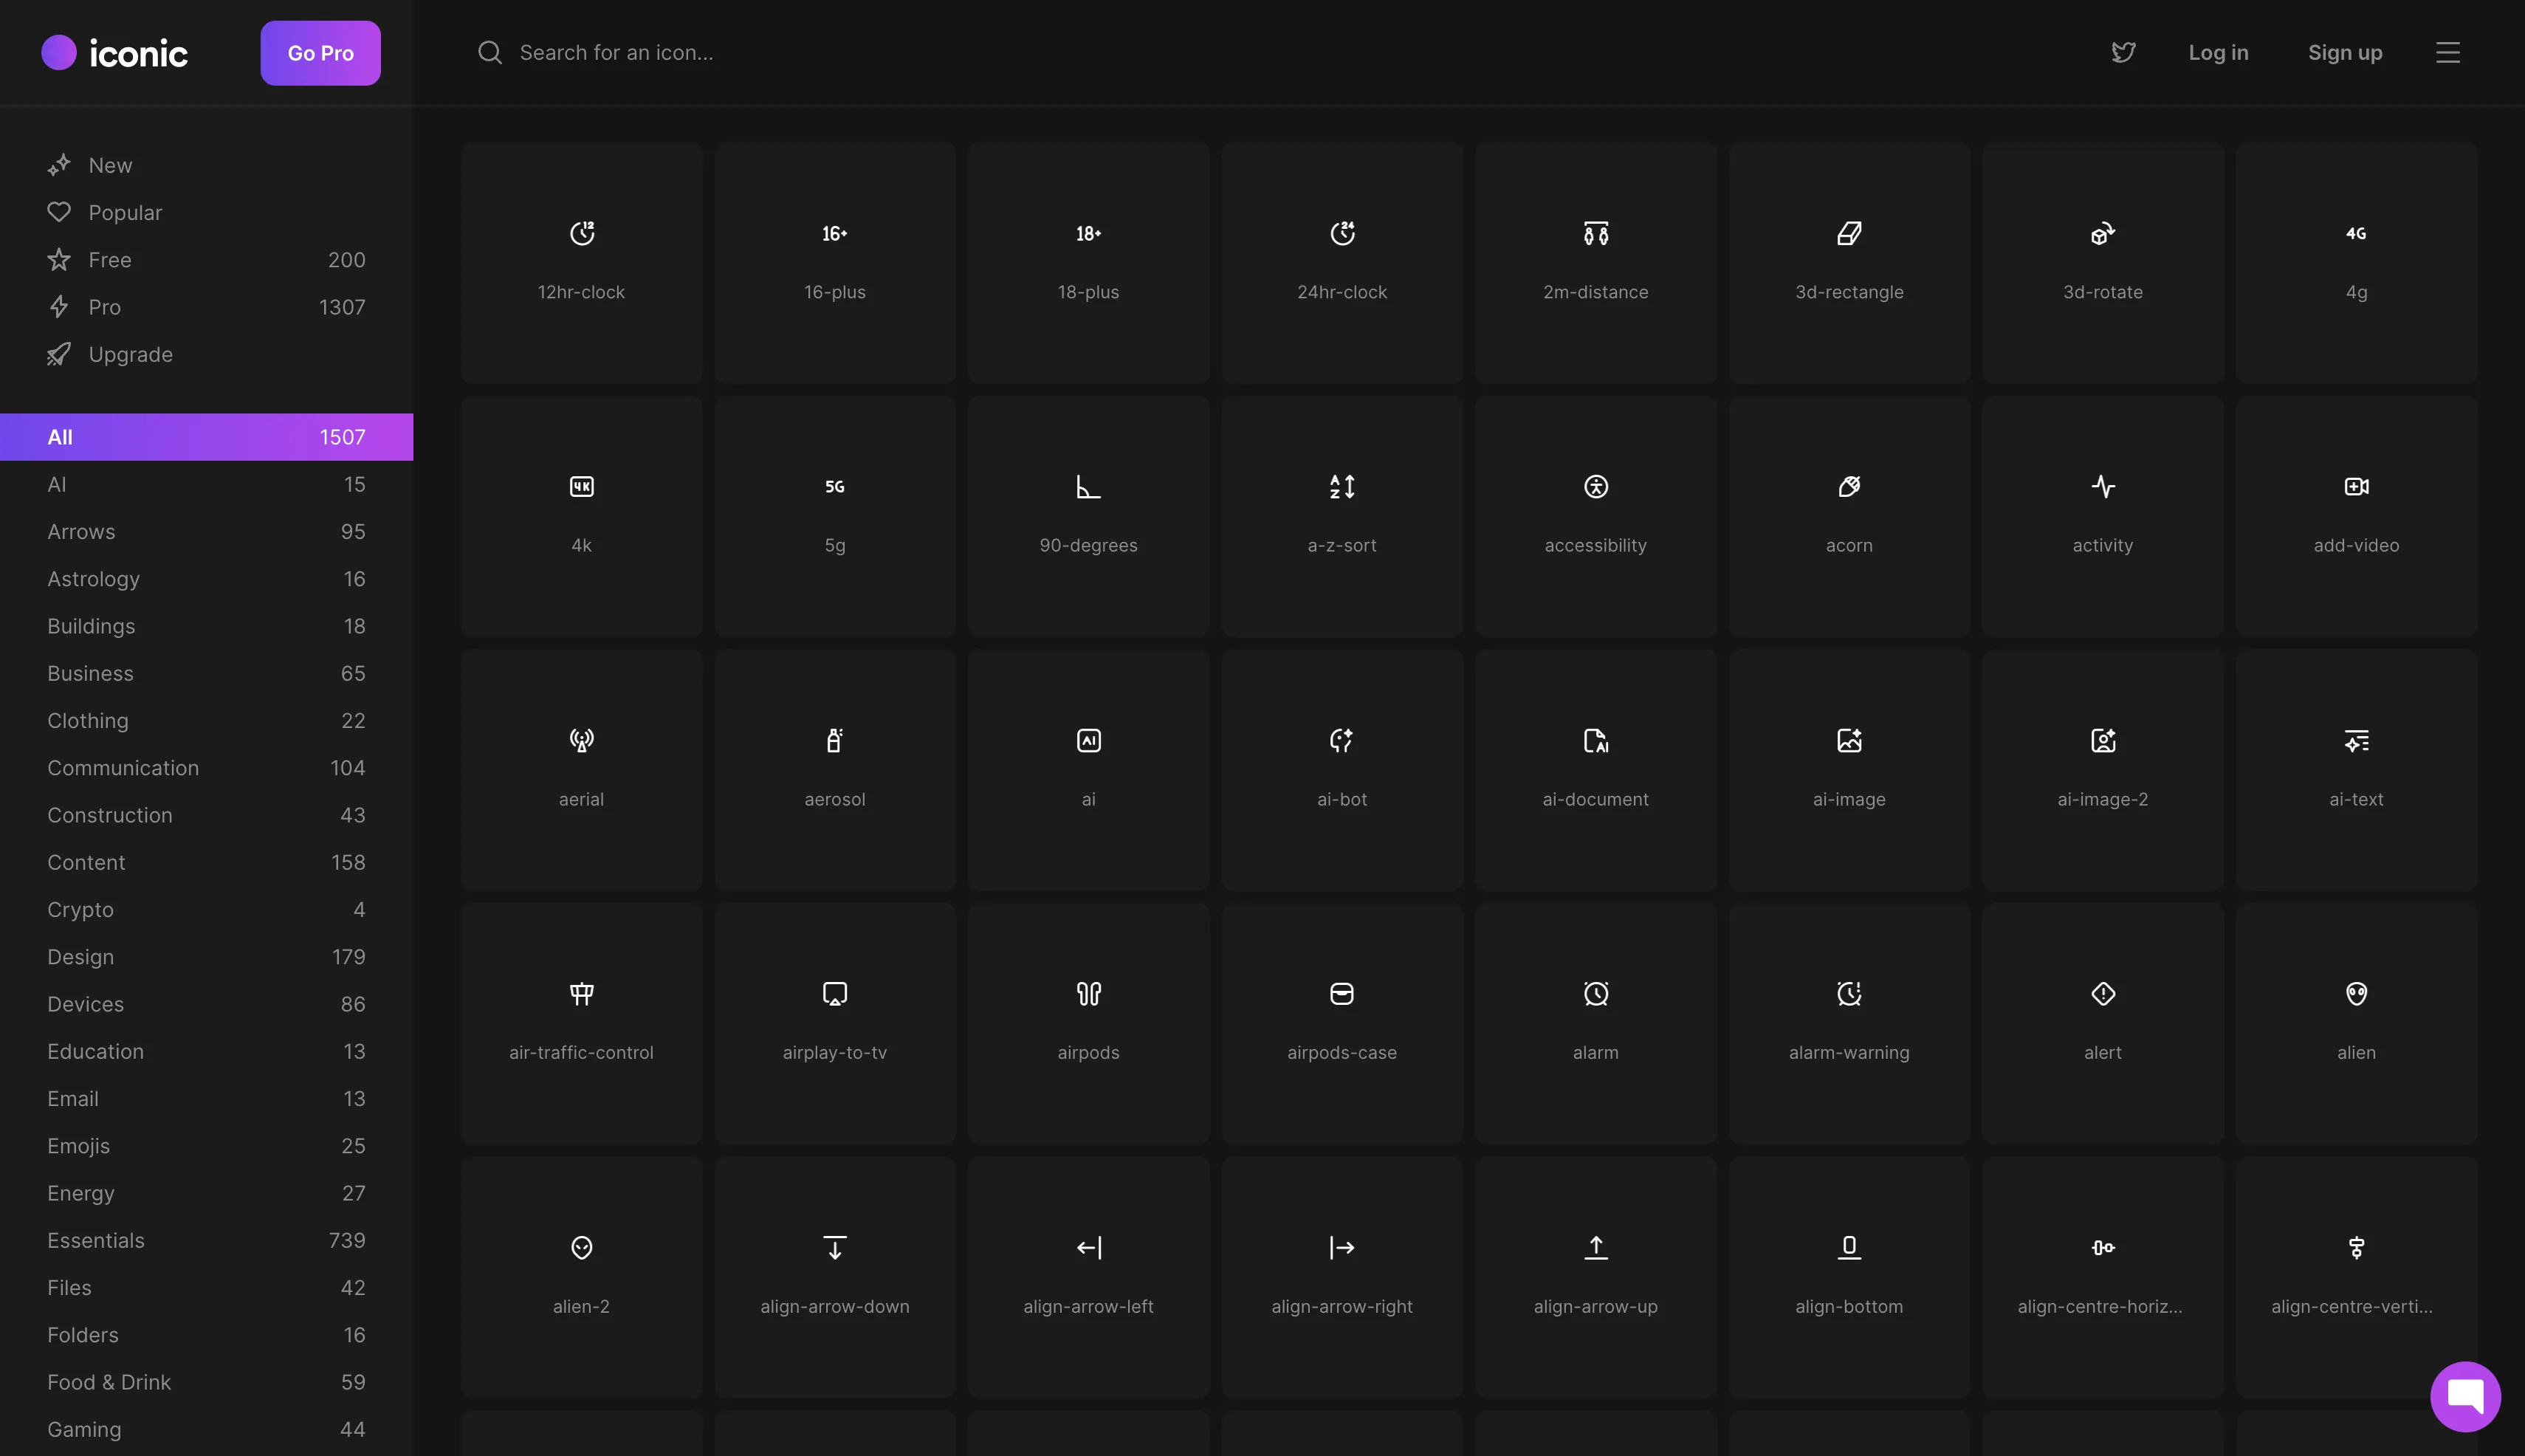This screenshot has height=1456, width=2525.
Task: Open the Communication category
Action: pyautogui.click(x=123, y=767)
